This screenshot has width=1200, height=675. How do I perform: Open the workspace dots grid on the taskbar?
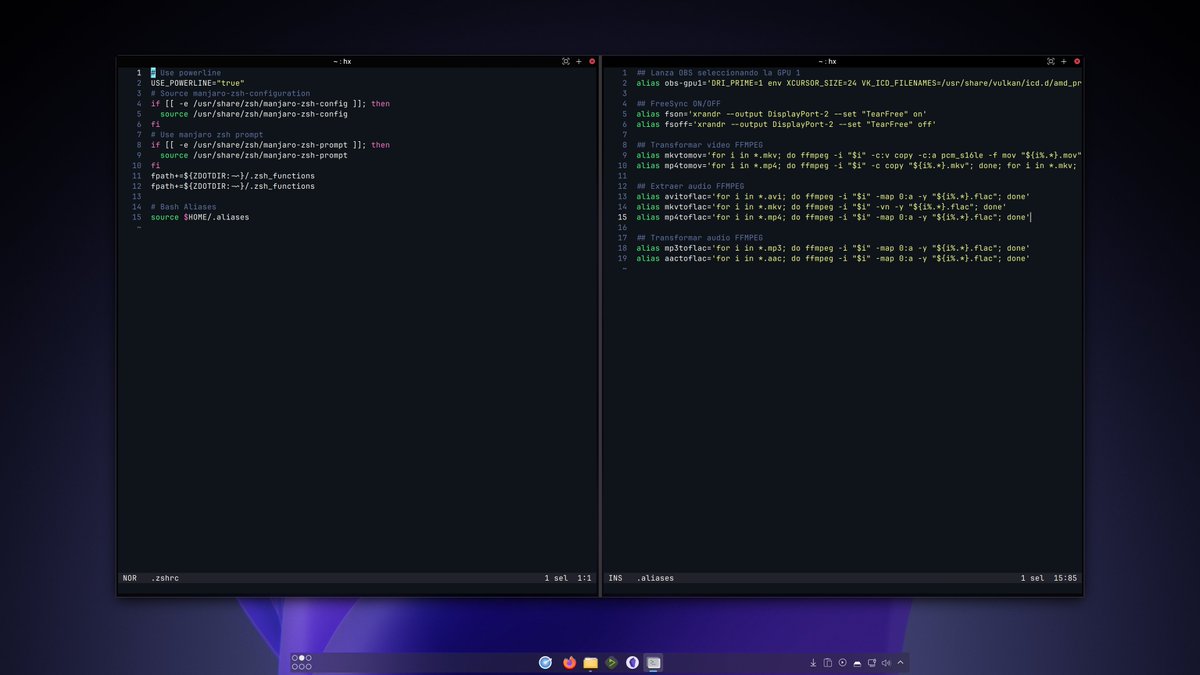tap(301, 662)
